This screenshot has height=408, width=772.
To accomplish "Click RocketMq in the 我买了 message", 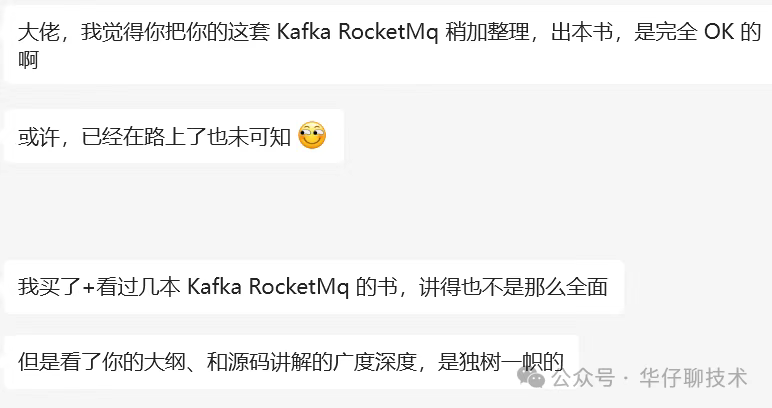I will tap(299, 287).
